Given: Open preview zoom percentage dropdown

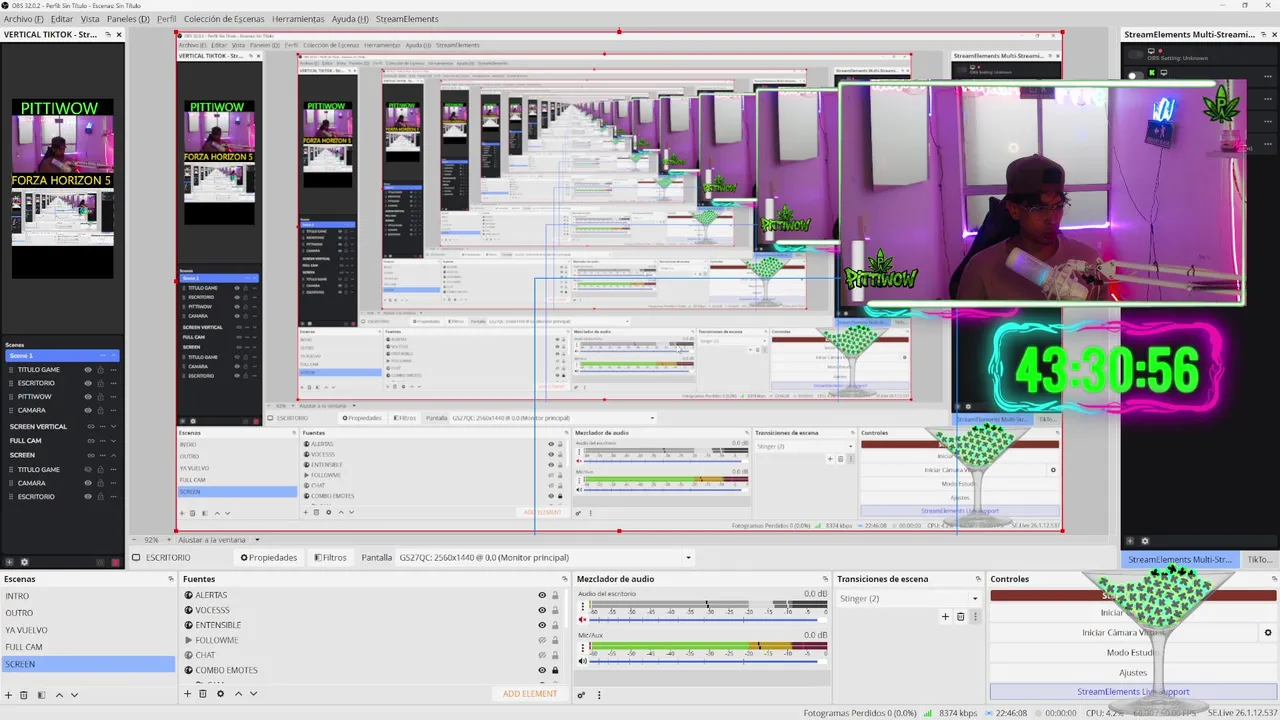Looking at the screenshot, I should pyautogui.click(x=153, y=540).
